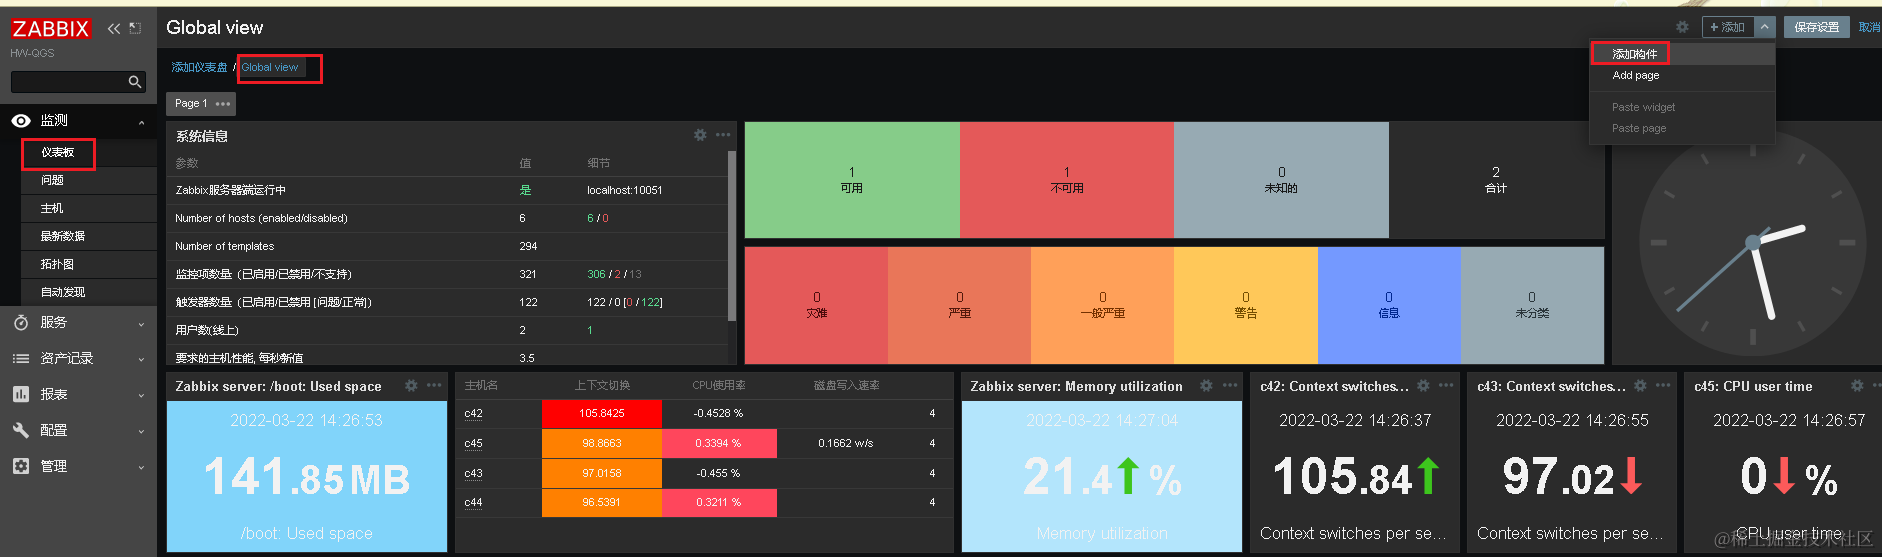1882x557 pixels.
Task: Open dashboard properties gear icon next to 添加
Action: click(1682, 27)
